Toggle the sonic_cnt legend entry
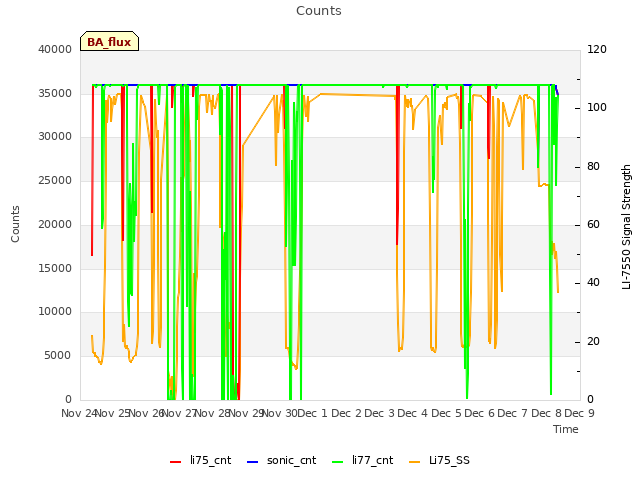 click(282, 460)
